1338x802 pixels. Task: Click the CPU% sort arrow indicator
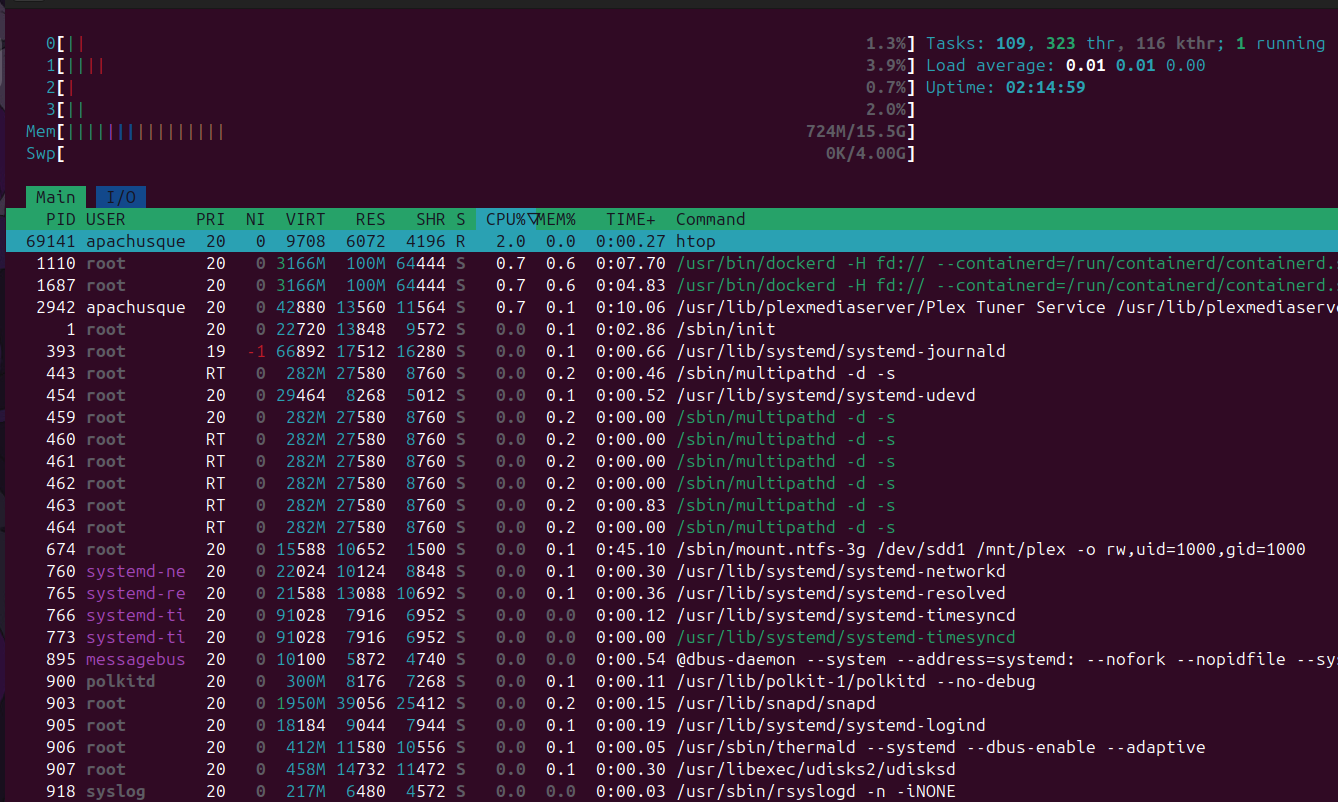pyautogui.click(x=533, y=219)
